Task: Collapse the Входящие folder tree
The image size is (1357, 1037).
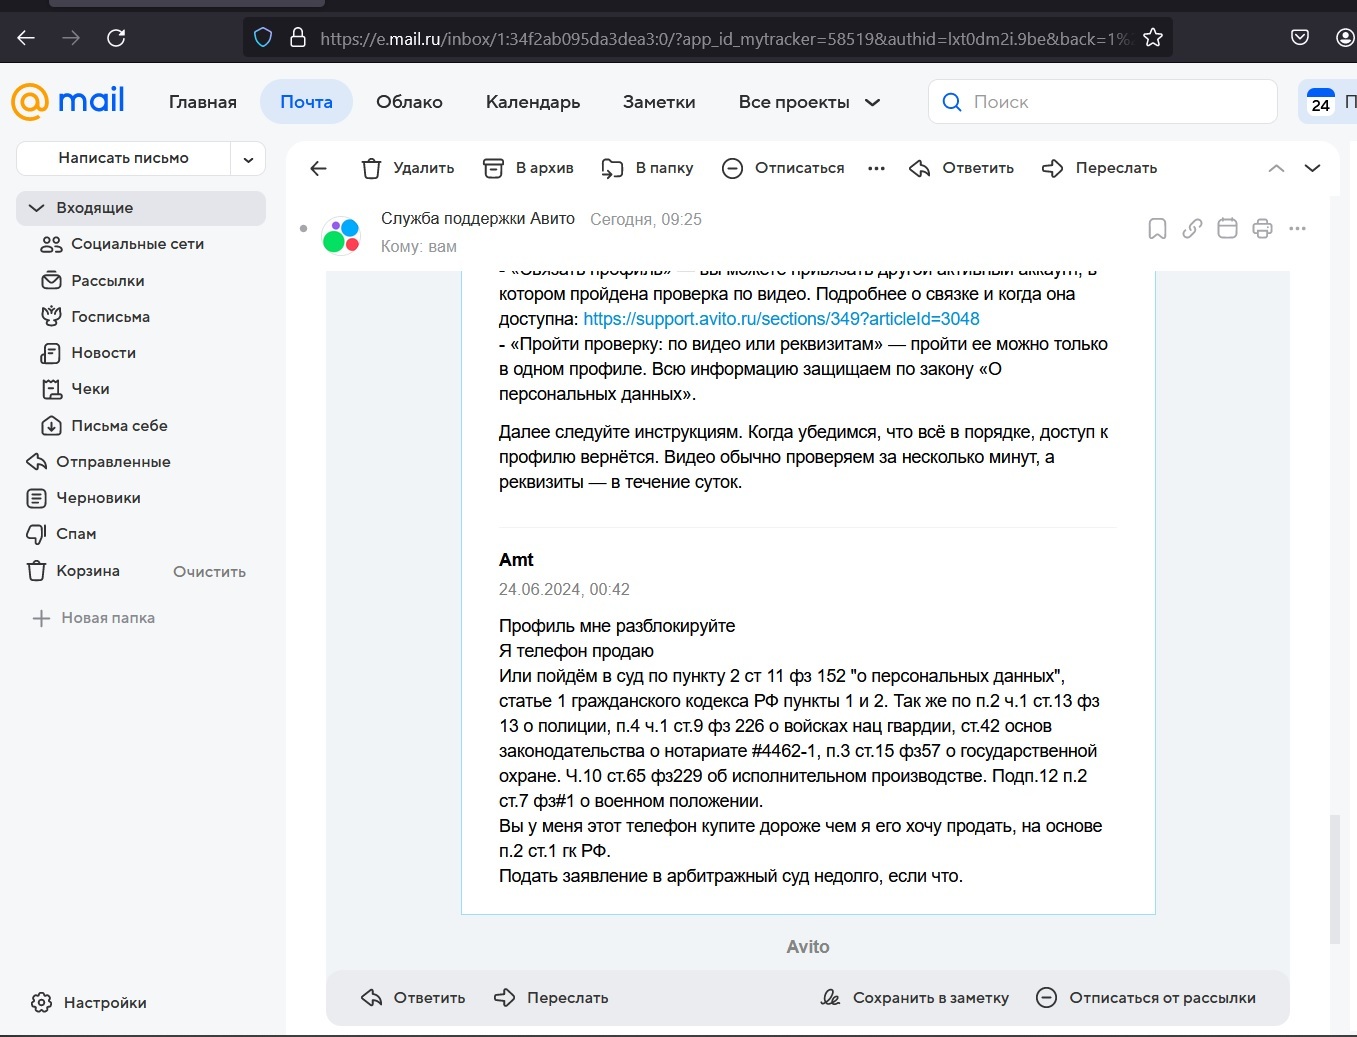Action: coord(37,208)
